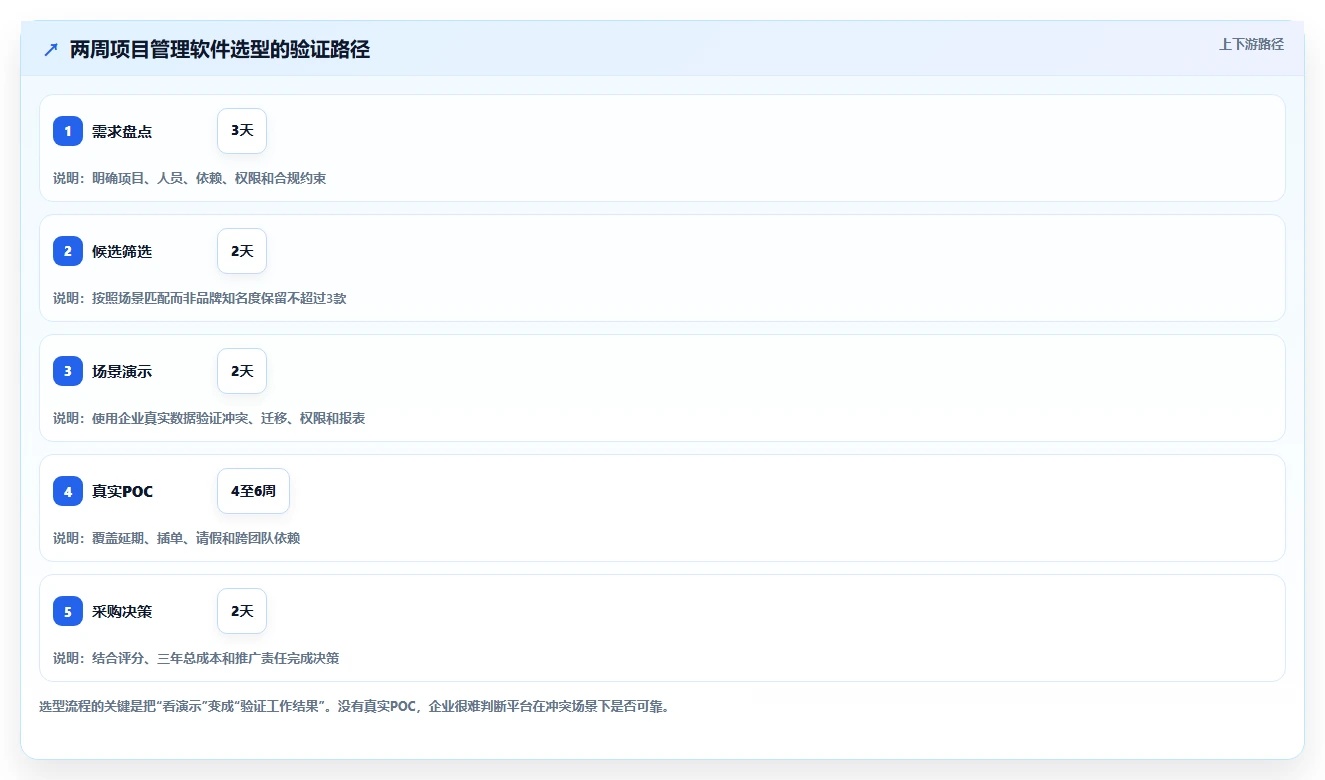The height and width of the screenshot is (780, 1325).
Task: Click the arrow icon beside the title
Action: 51,49
